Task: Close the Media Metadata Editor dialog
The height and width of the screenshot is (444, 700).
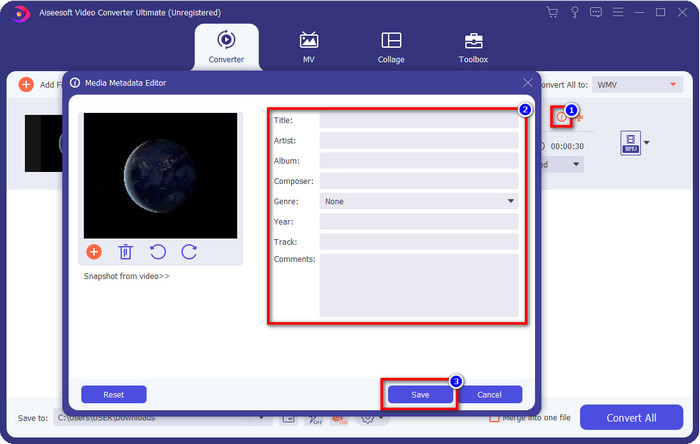Action: [x=528, y=81]
